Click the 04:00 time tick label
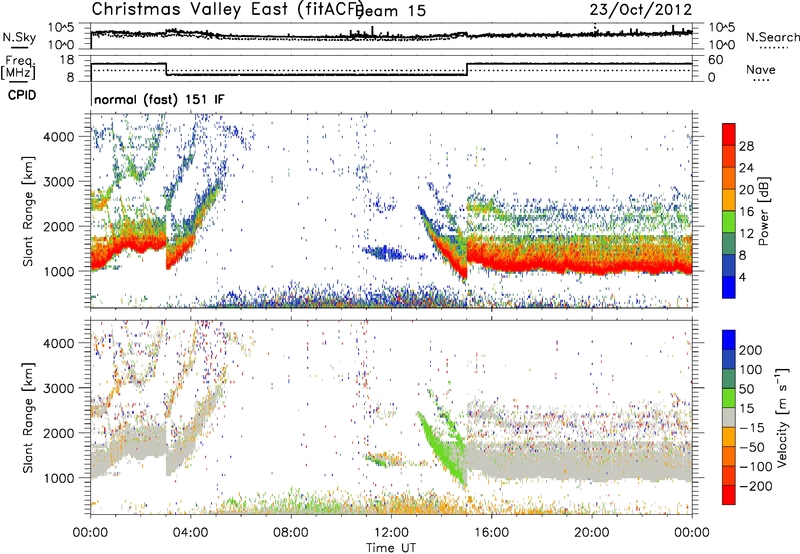The width and height of the screenshot is (800, 554). 190,533
